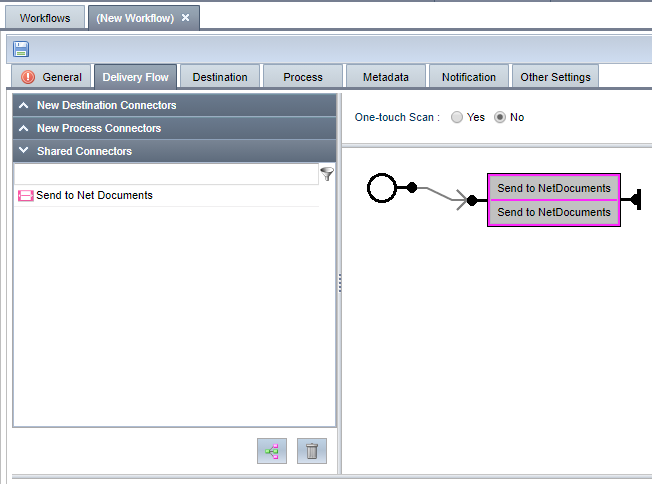
Task: Click the green share connector icon
Action: [271, 451]
